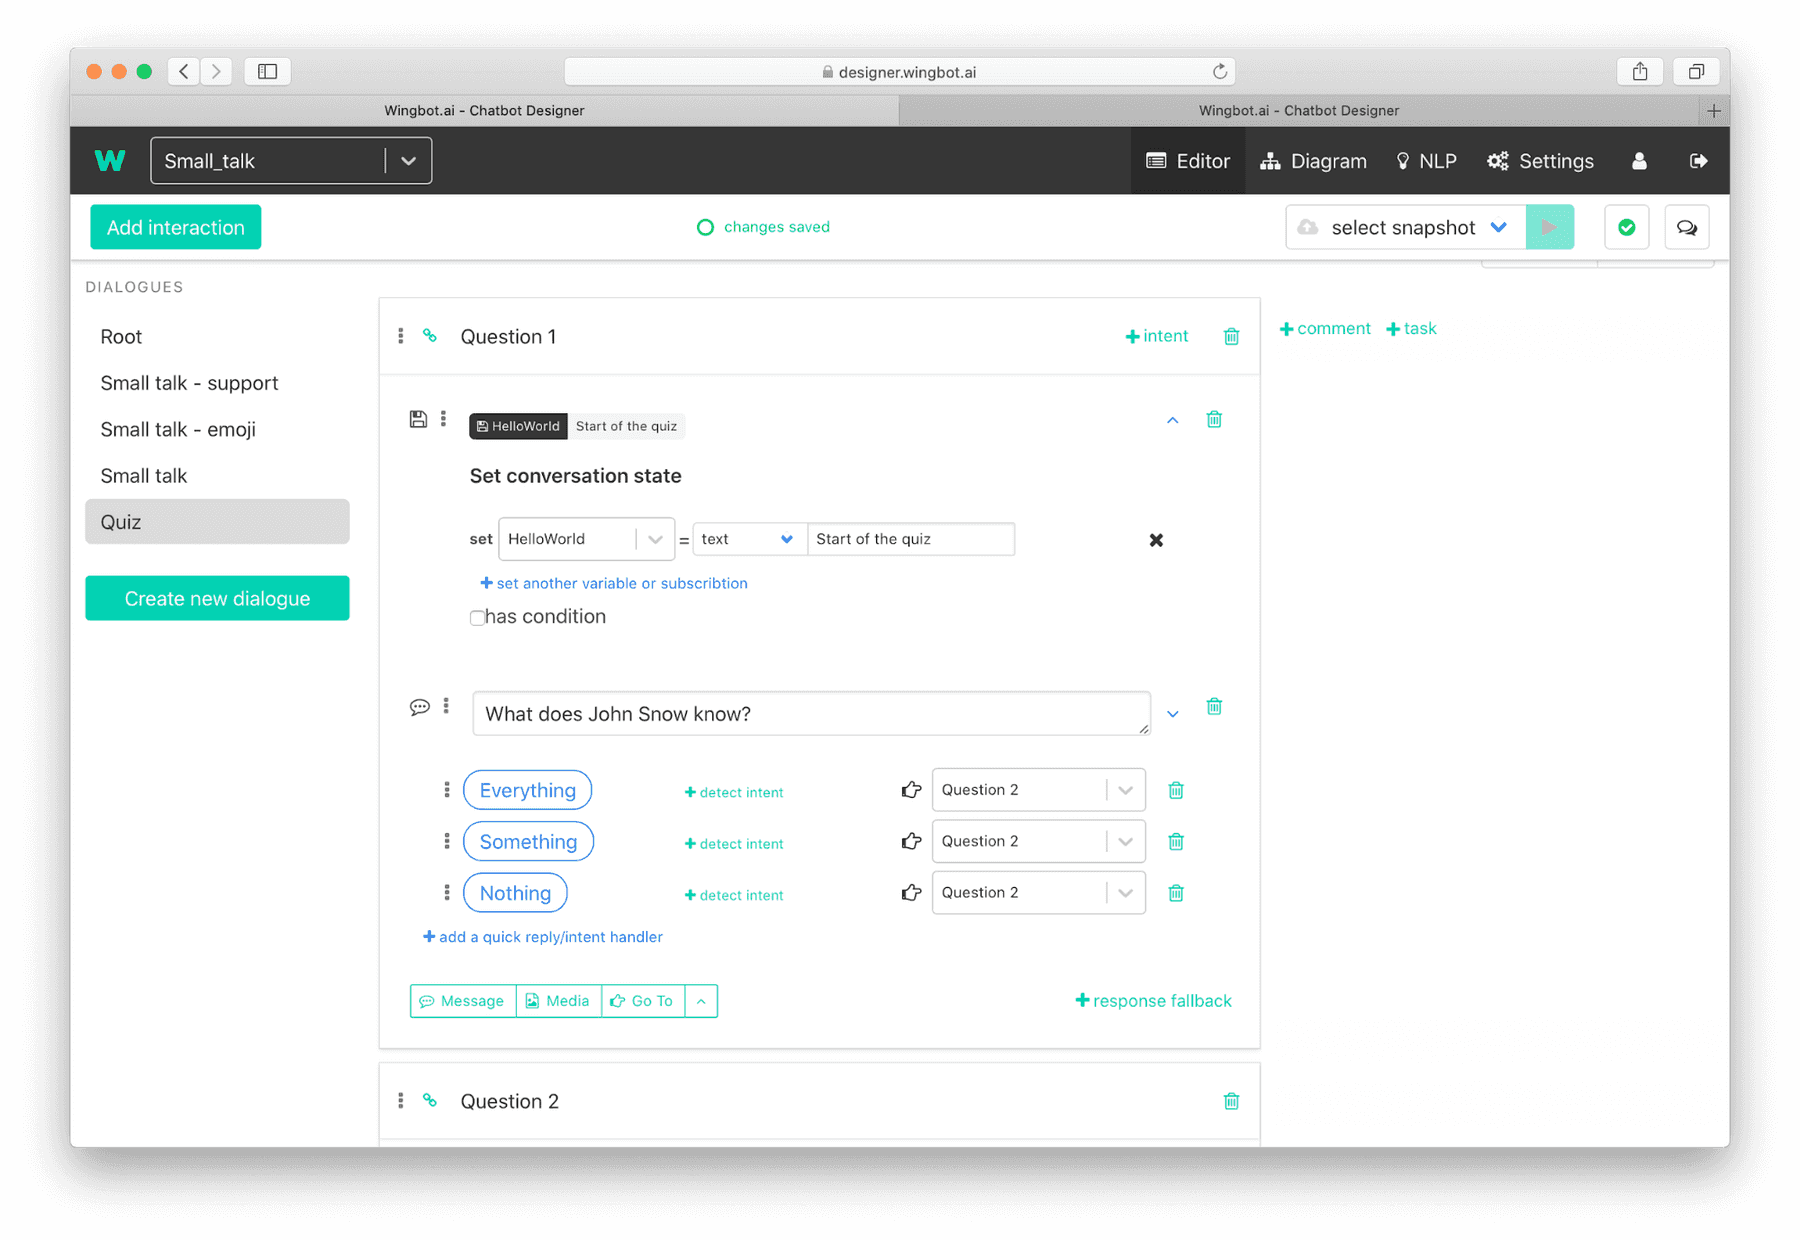Screen dimensions: 1800x1240
Task: Open the Small_talk bot selector
Action: (x=408, y=160)
